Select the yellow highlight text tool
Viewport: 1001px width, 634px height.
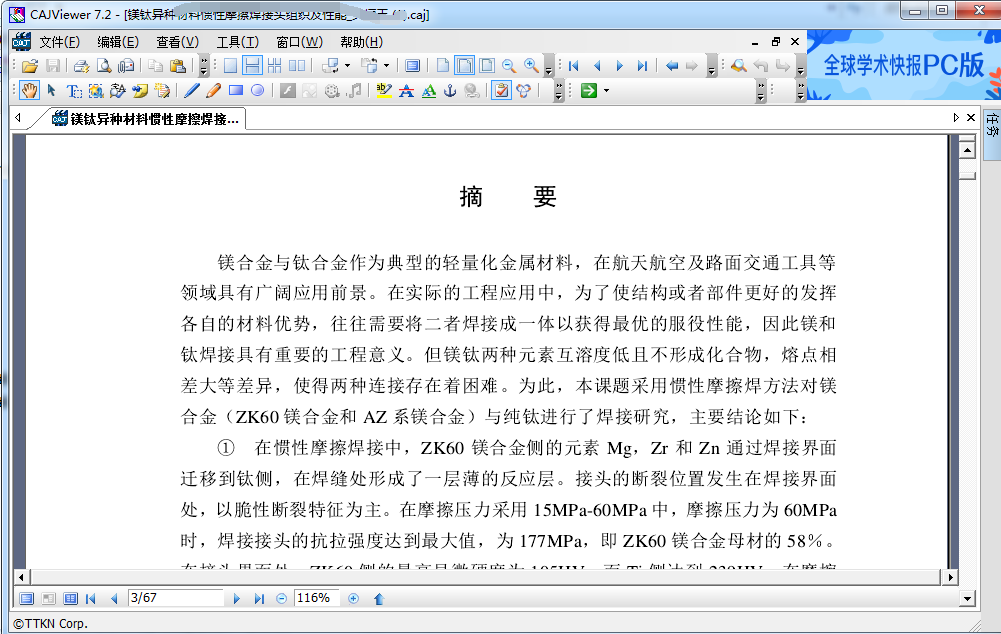pos(384,91)
